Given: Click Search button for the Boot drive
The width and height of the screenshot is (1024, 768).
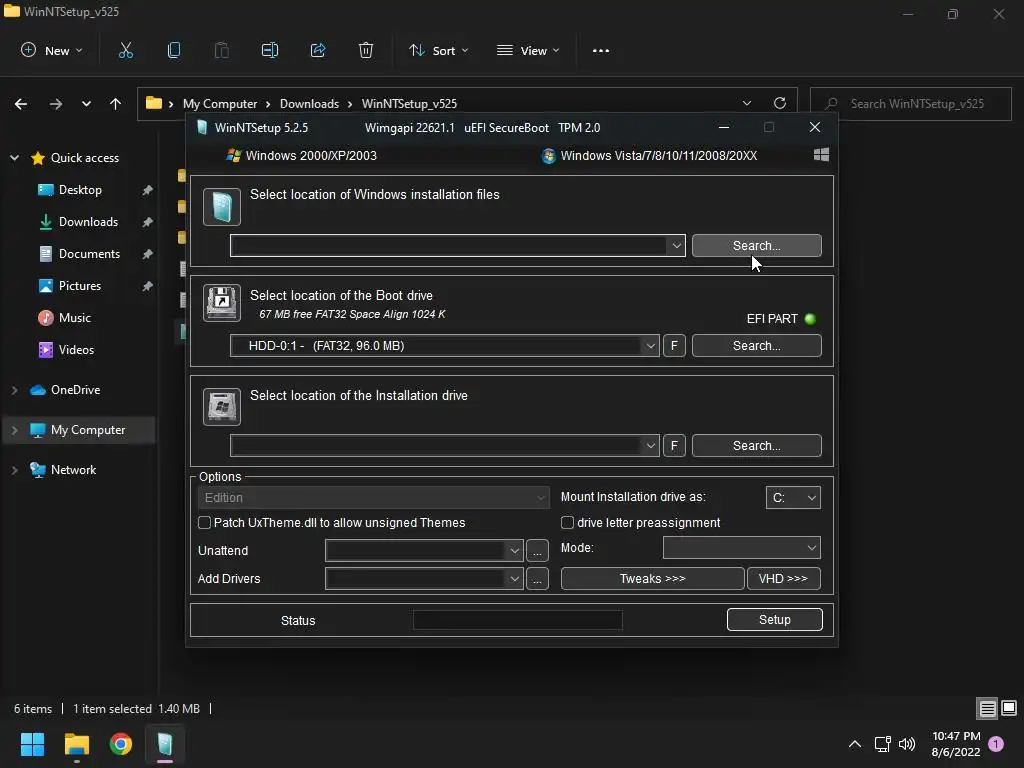Looking at the screenshot, I should tap(756, 345).
